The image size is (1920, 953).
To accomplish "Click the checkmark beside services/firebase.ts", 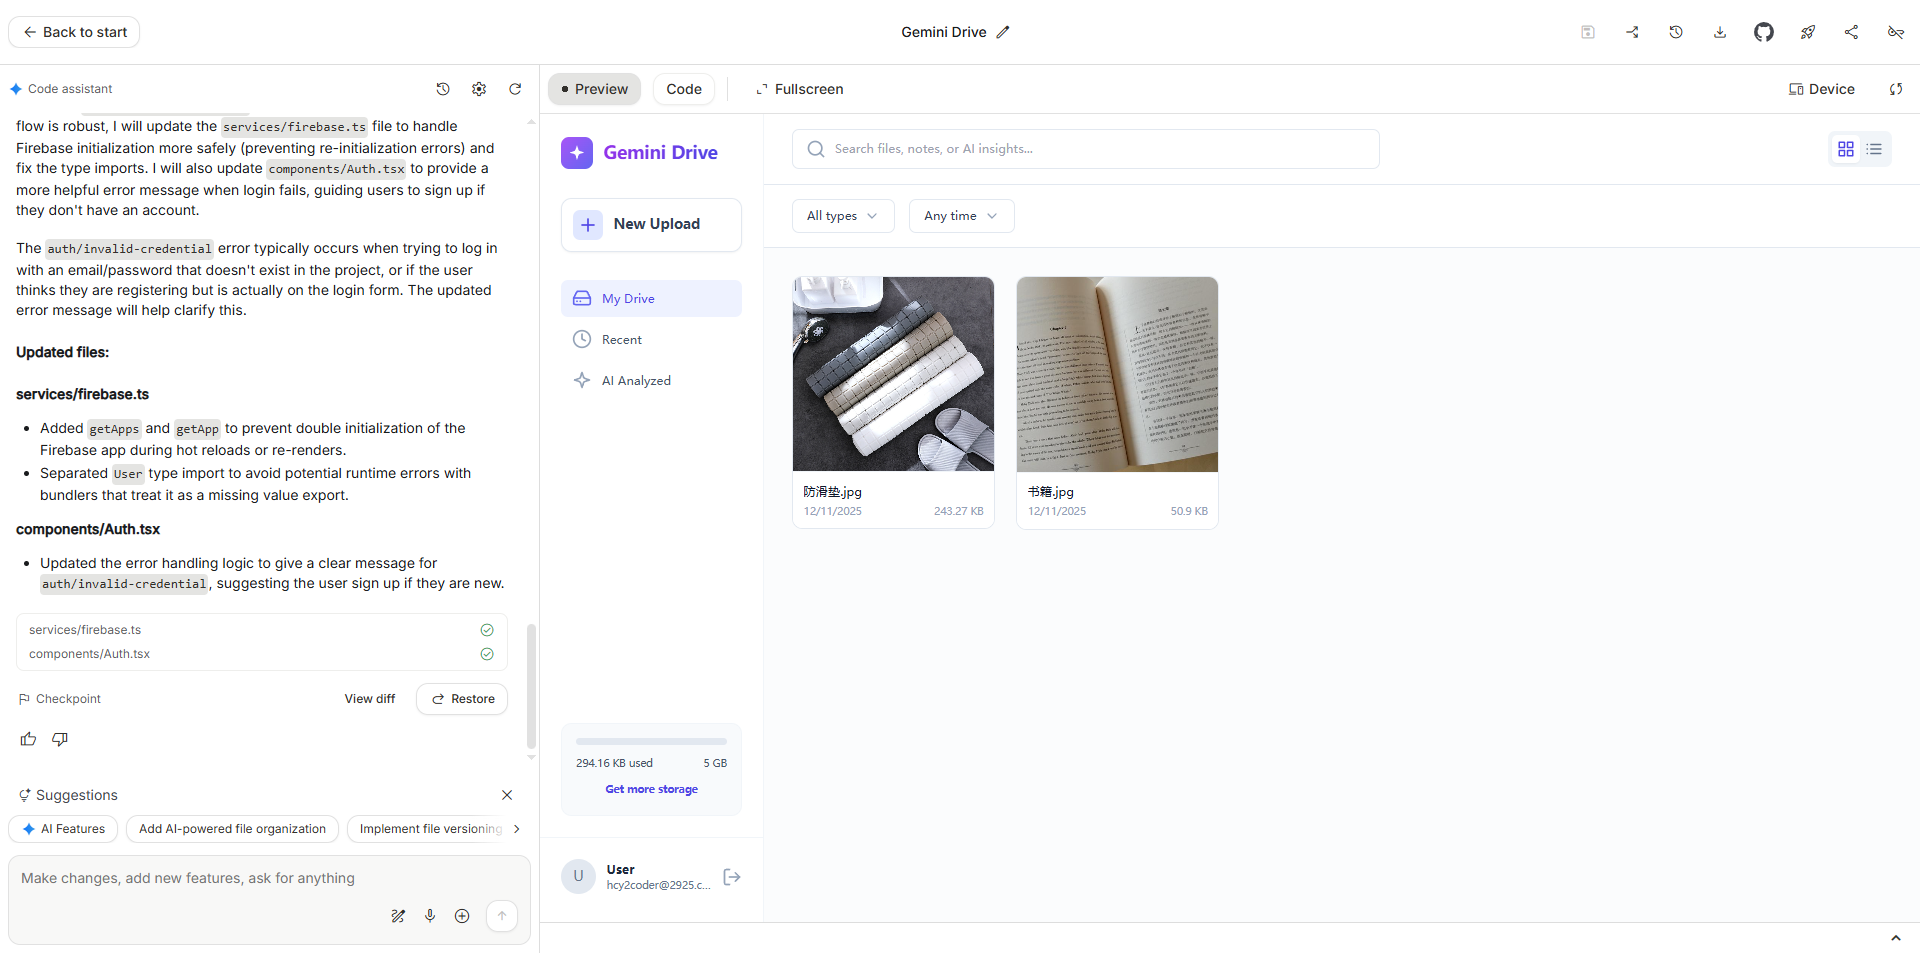I will tap(487, 630).
